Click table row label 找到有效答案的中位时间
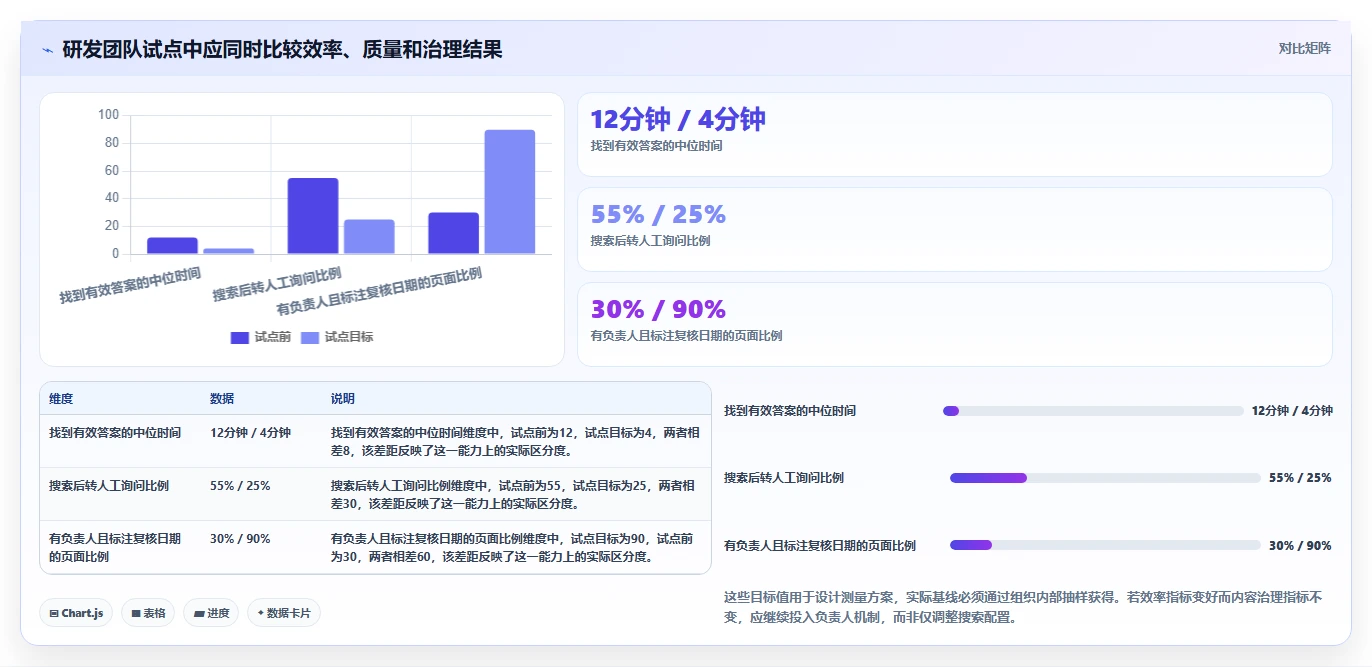The height and width of the screenshot is (667, 1372). [x=115, y=433]
